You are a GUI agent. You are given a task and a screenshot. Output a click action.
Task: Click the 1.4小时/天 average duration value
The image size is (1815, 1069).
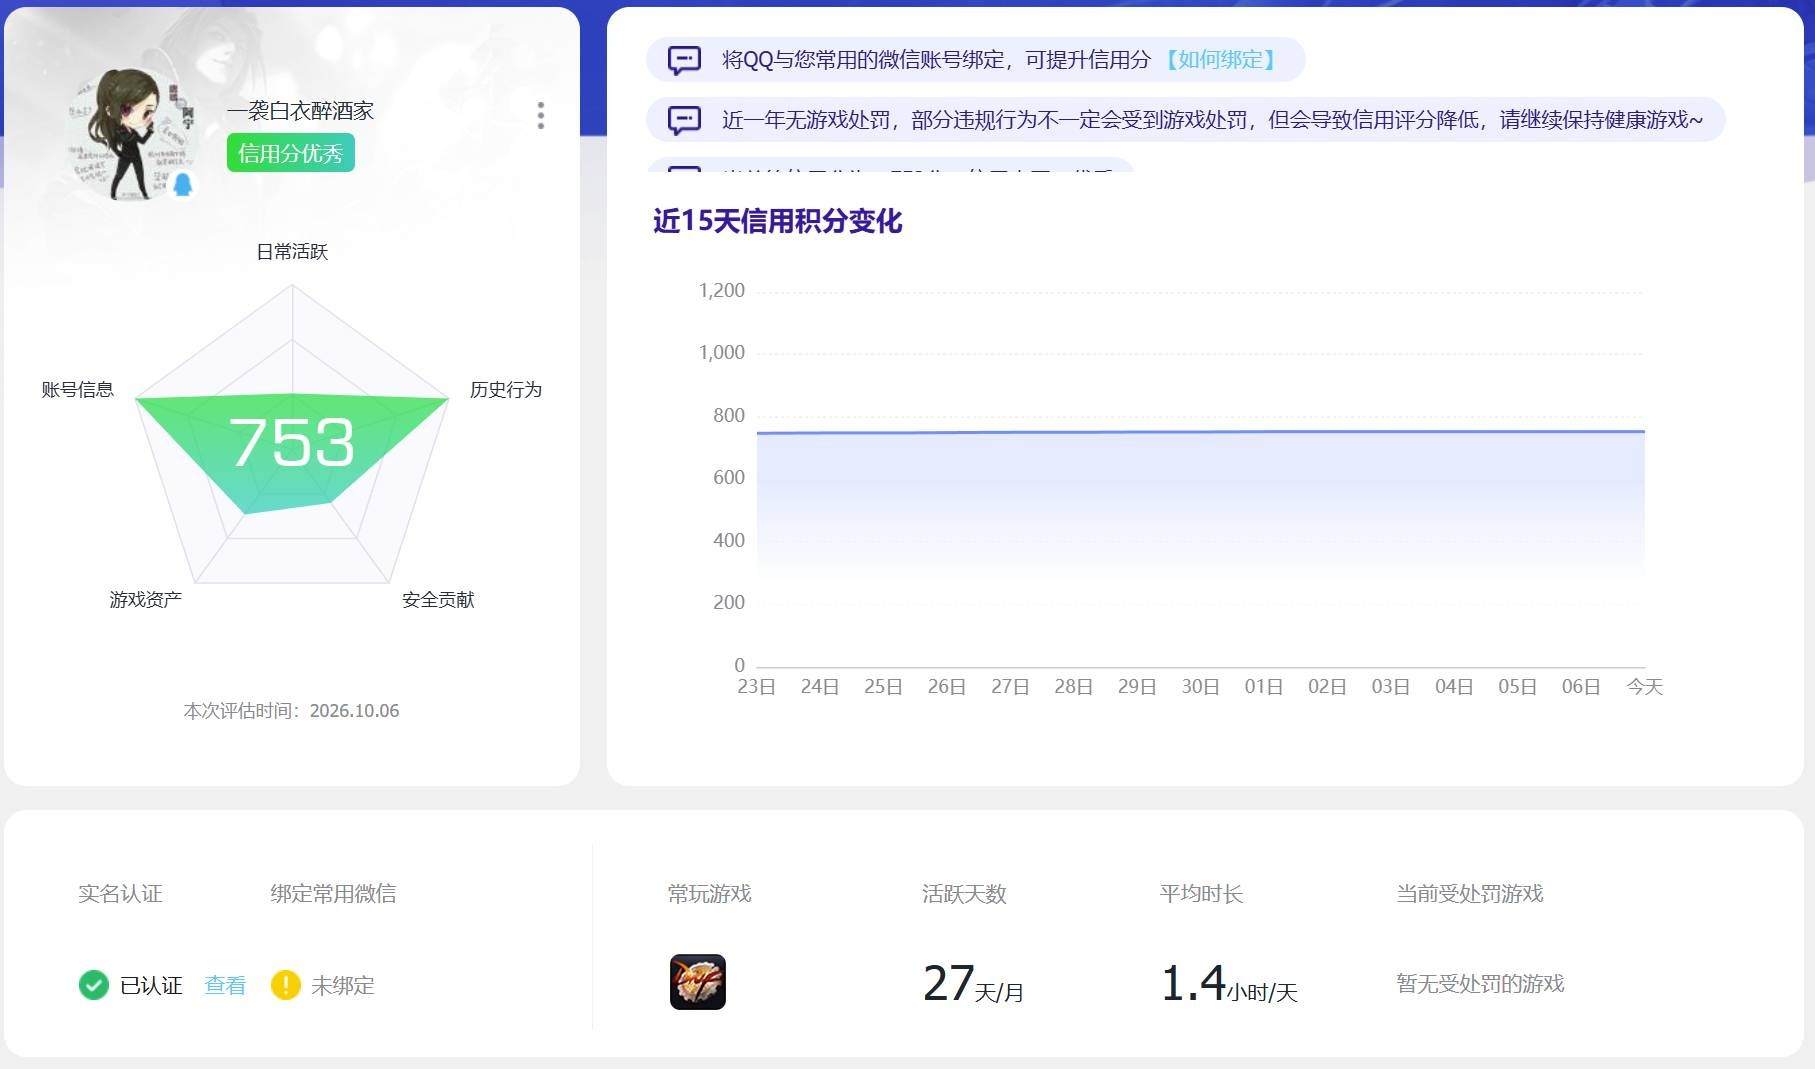[x=1229, y=983]
